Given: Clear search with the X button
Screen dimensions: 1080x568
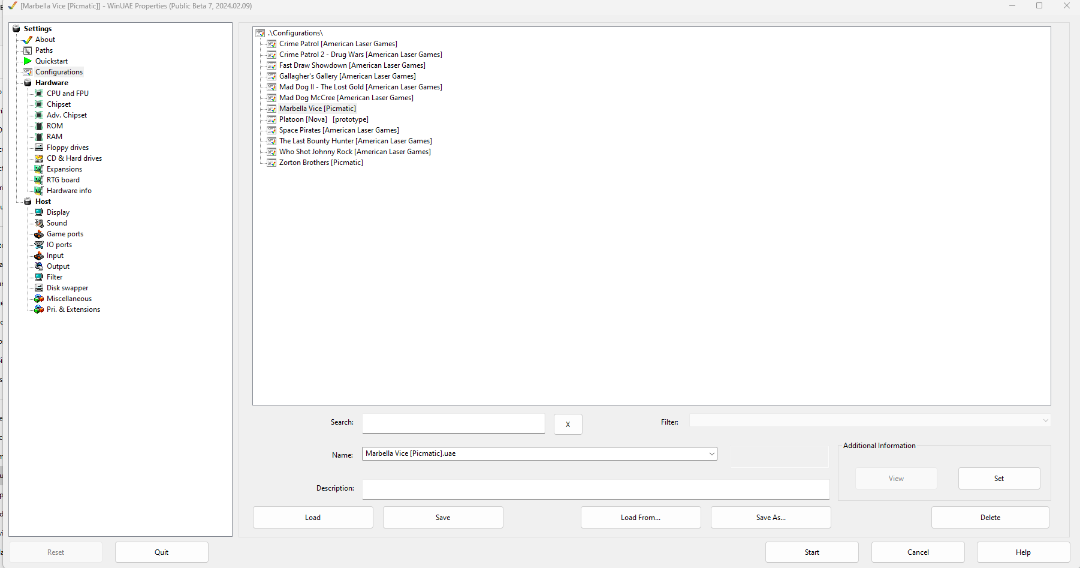Looking at the screenshot, I should coord(568,424).
